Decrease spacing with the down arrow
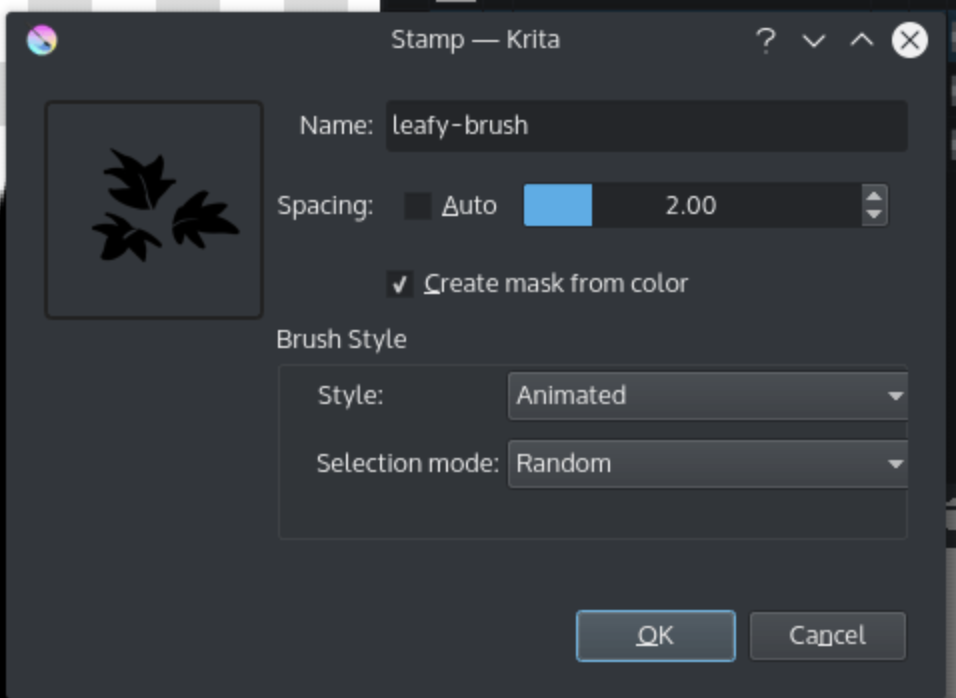The width and height of the screenshot is (956, 698). pos(874,215)
